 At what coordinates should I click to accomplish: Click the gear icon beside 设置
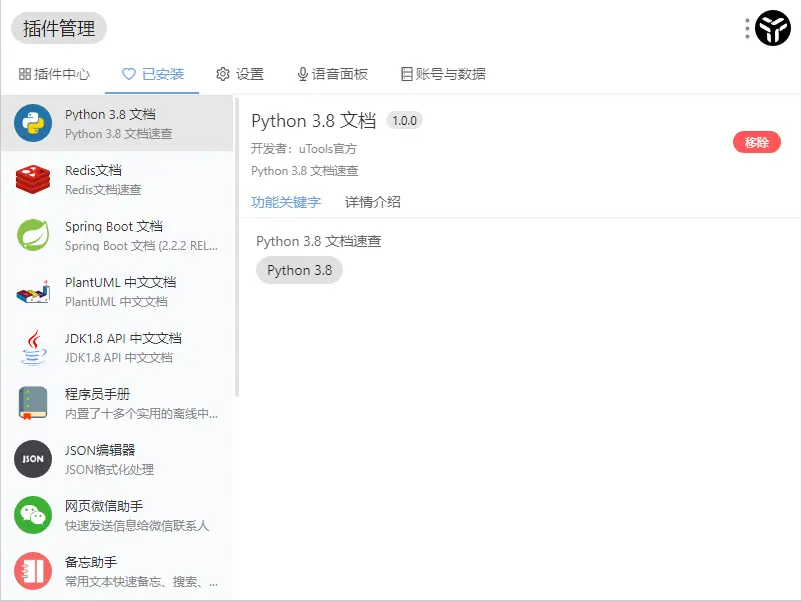(222, 74)
